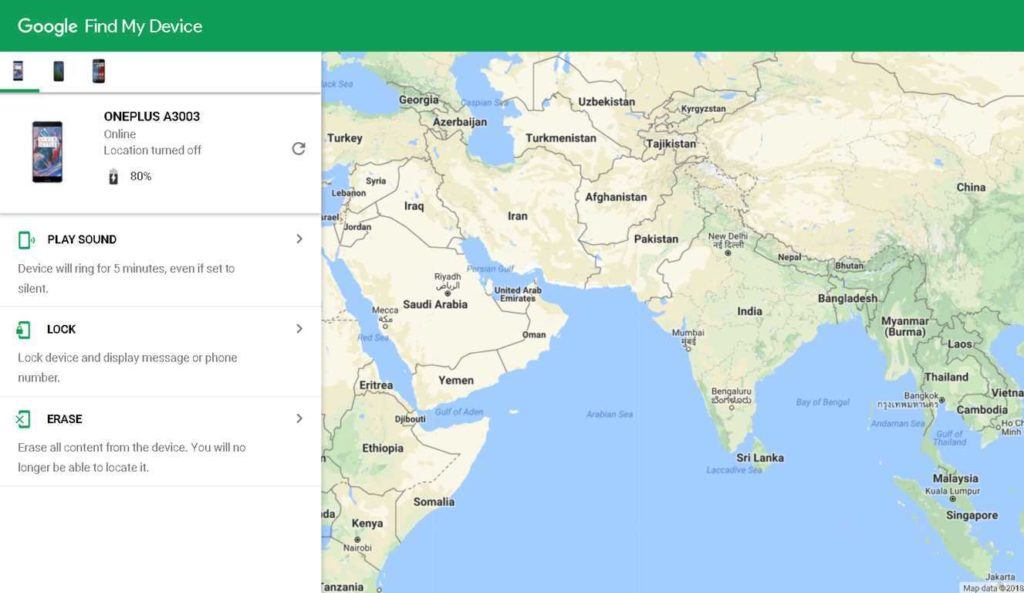The image size is (1024, 593).
Task: Click the Lock device icon
Action: click(x=24, y=330)
